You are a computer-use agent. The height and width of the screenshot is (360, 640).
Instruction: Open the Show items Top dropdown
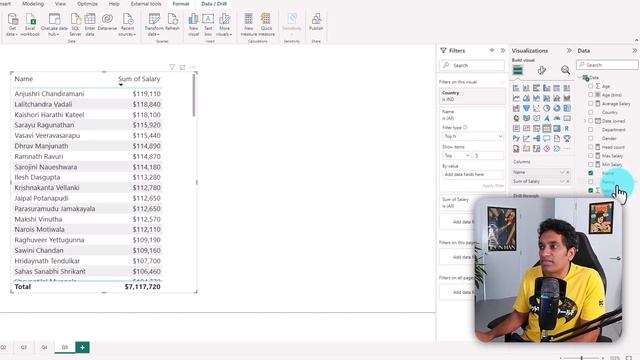[456, 156]
